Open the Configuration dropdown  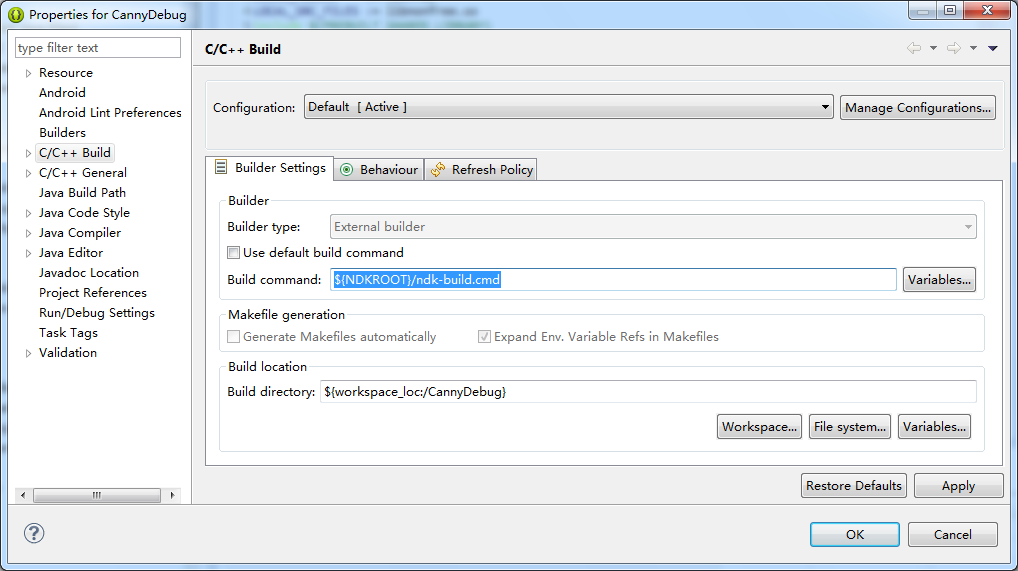[568, 107]
